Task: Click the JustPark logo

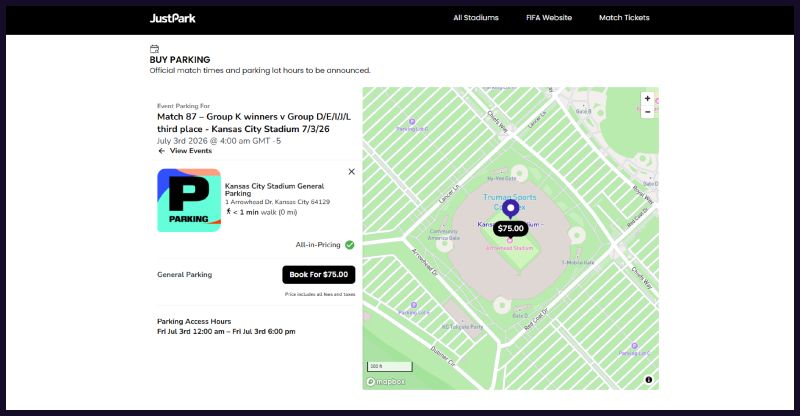Action: (171, 18)
